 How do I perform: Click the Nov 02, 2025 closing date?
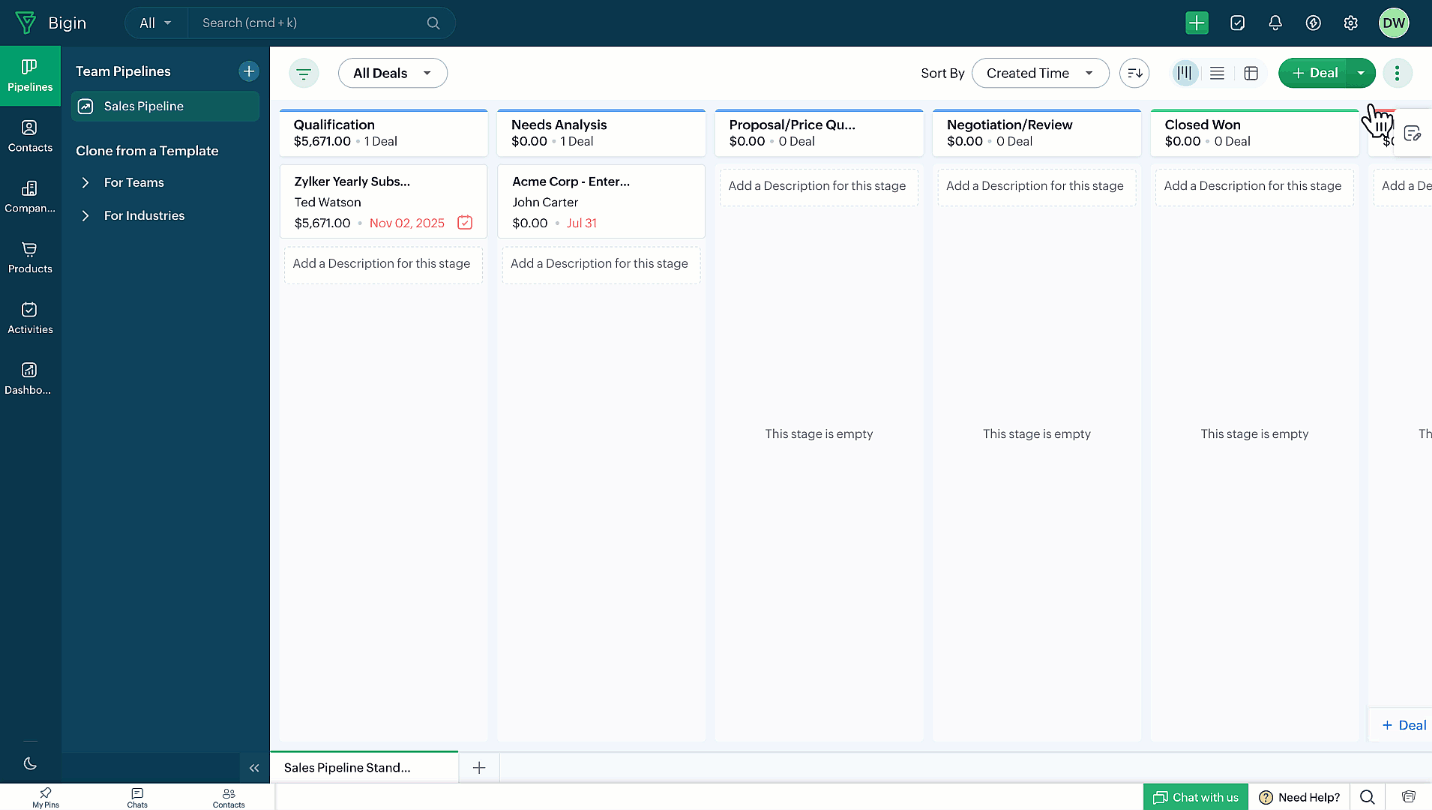tap(407, 223)
